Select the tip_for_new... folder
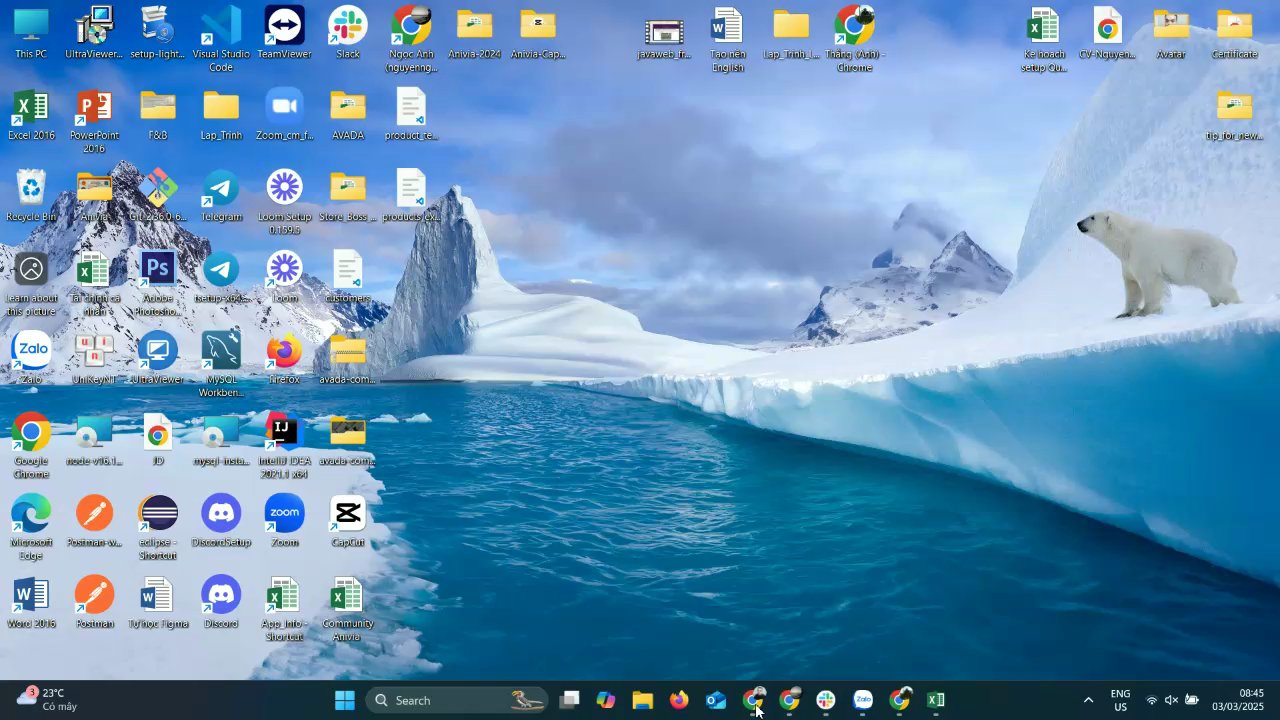Image resolution: width=1280 pixels, height=720 pixels. (1234, 115)
